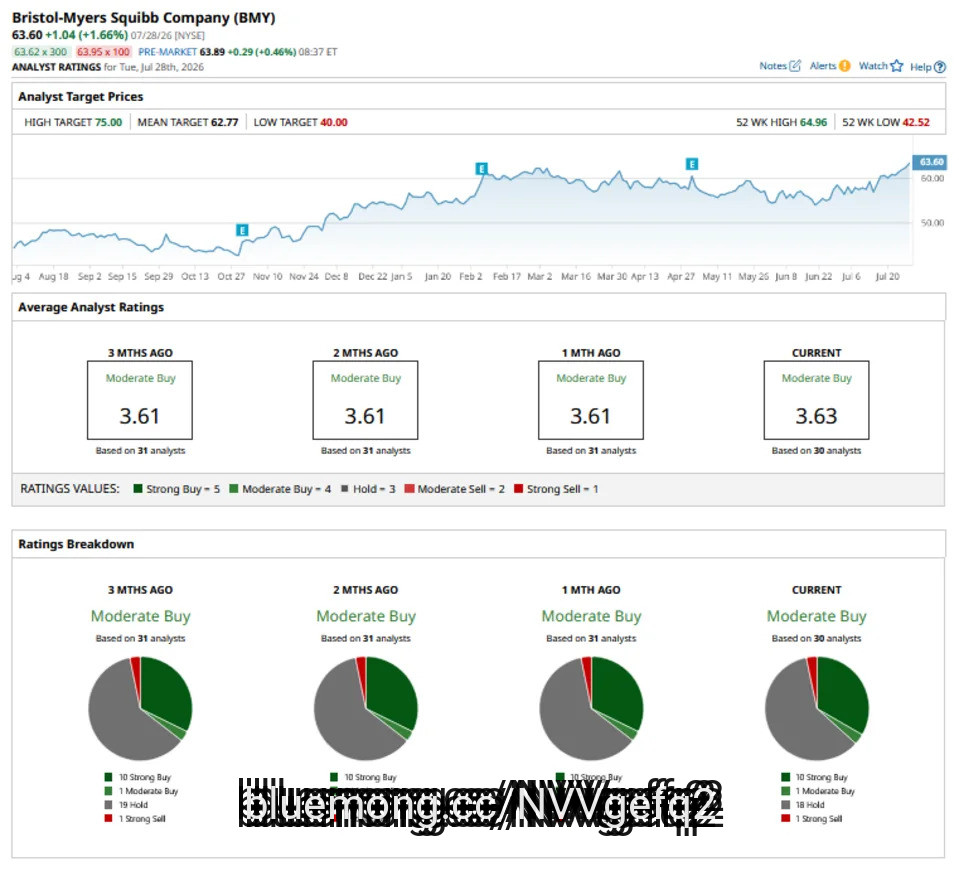959x871 pixels.
Task: Click 1 Moderate Buy in the CURRENT legend
Action: click(x=825, y=791)
